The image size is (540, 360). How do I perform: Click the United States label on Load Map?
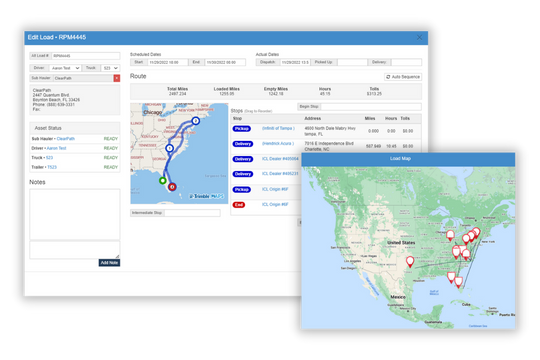click(x=401, y=243)
